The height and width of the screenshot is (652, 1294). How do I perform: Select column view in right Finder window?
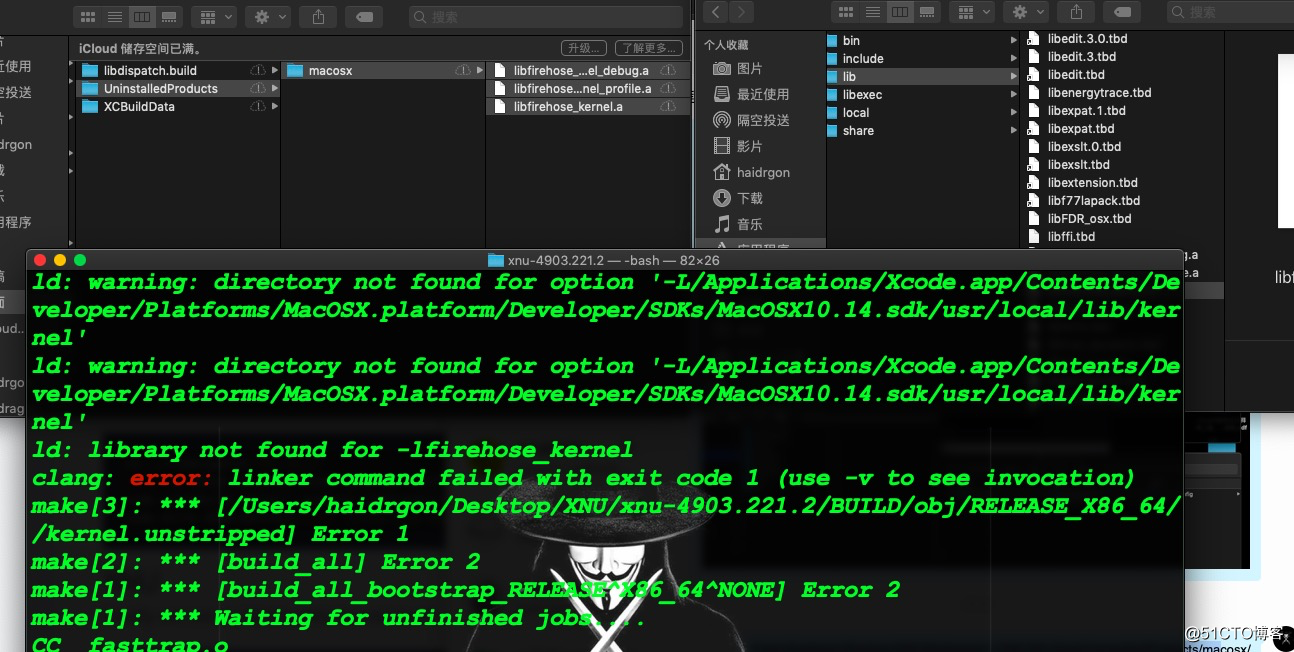pos(901,12)
